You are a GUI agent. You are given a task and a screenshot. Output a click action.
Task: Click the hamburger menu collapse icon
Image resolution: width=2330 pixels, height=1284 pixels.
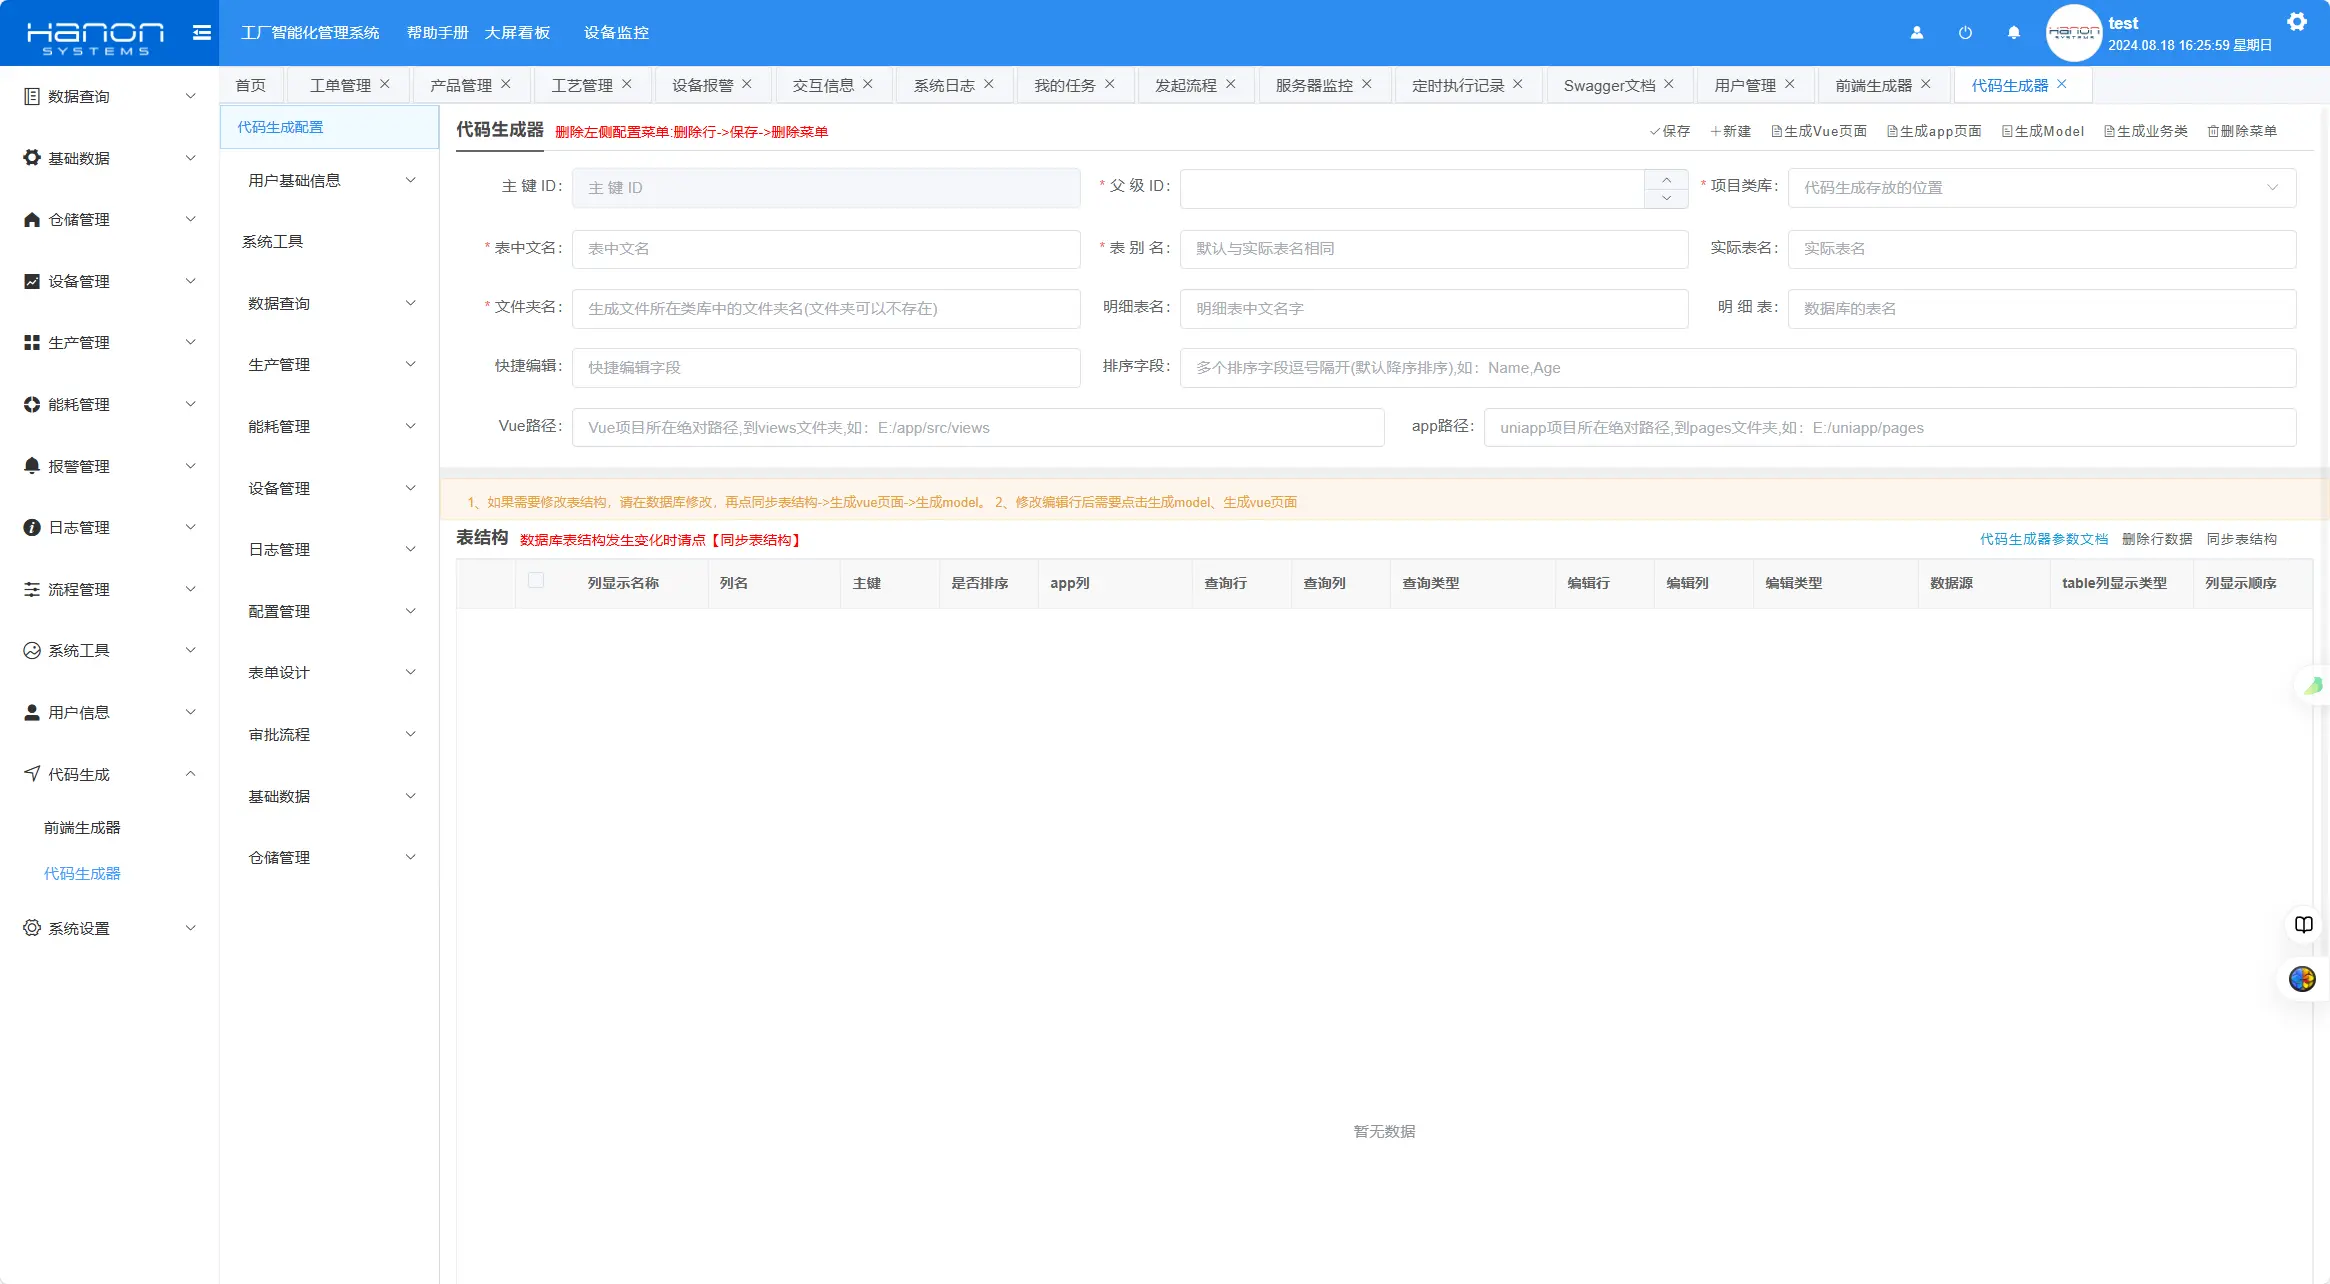(x=201, y=33)
